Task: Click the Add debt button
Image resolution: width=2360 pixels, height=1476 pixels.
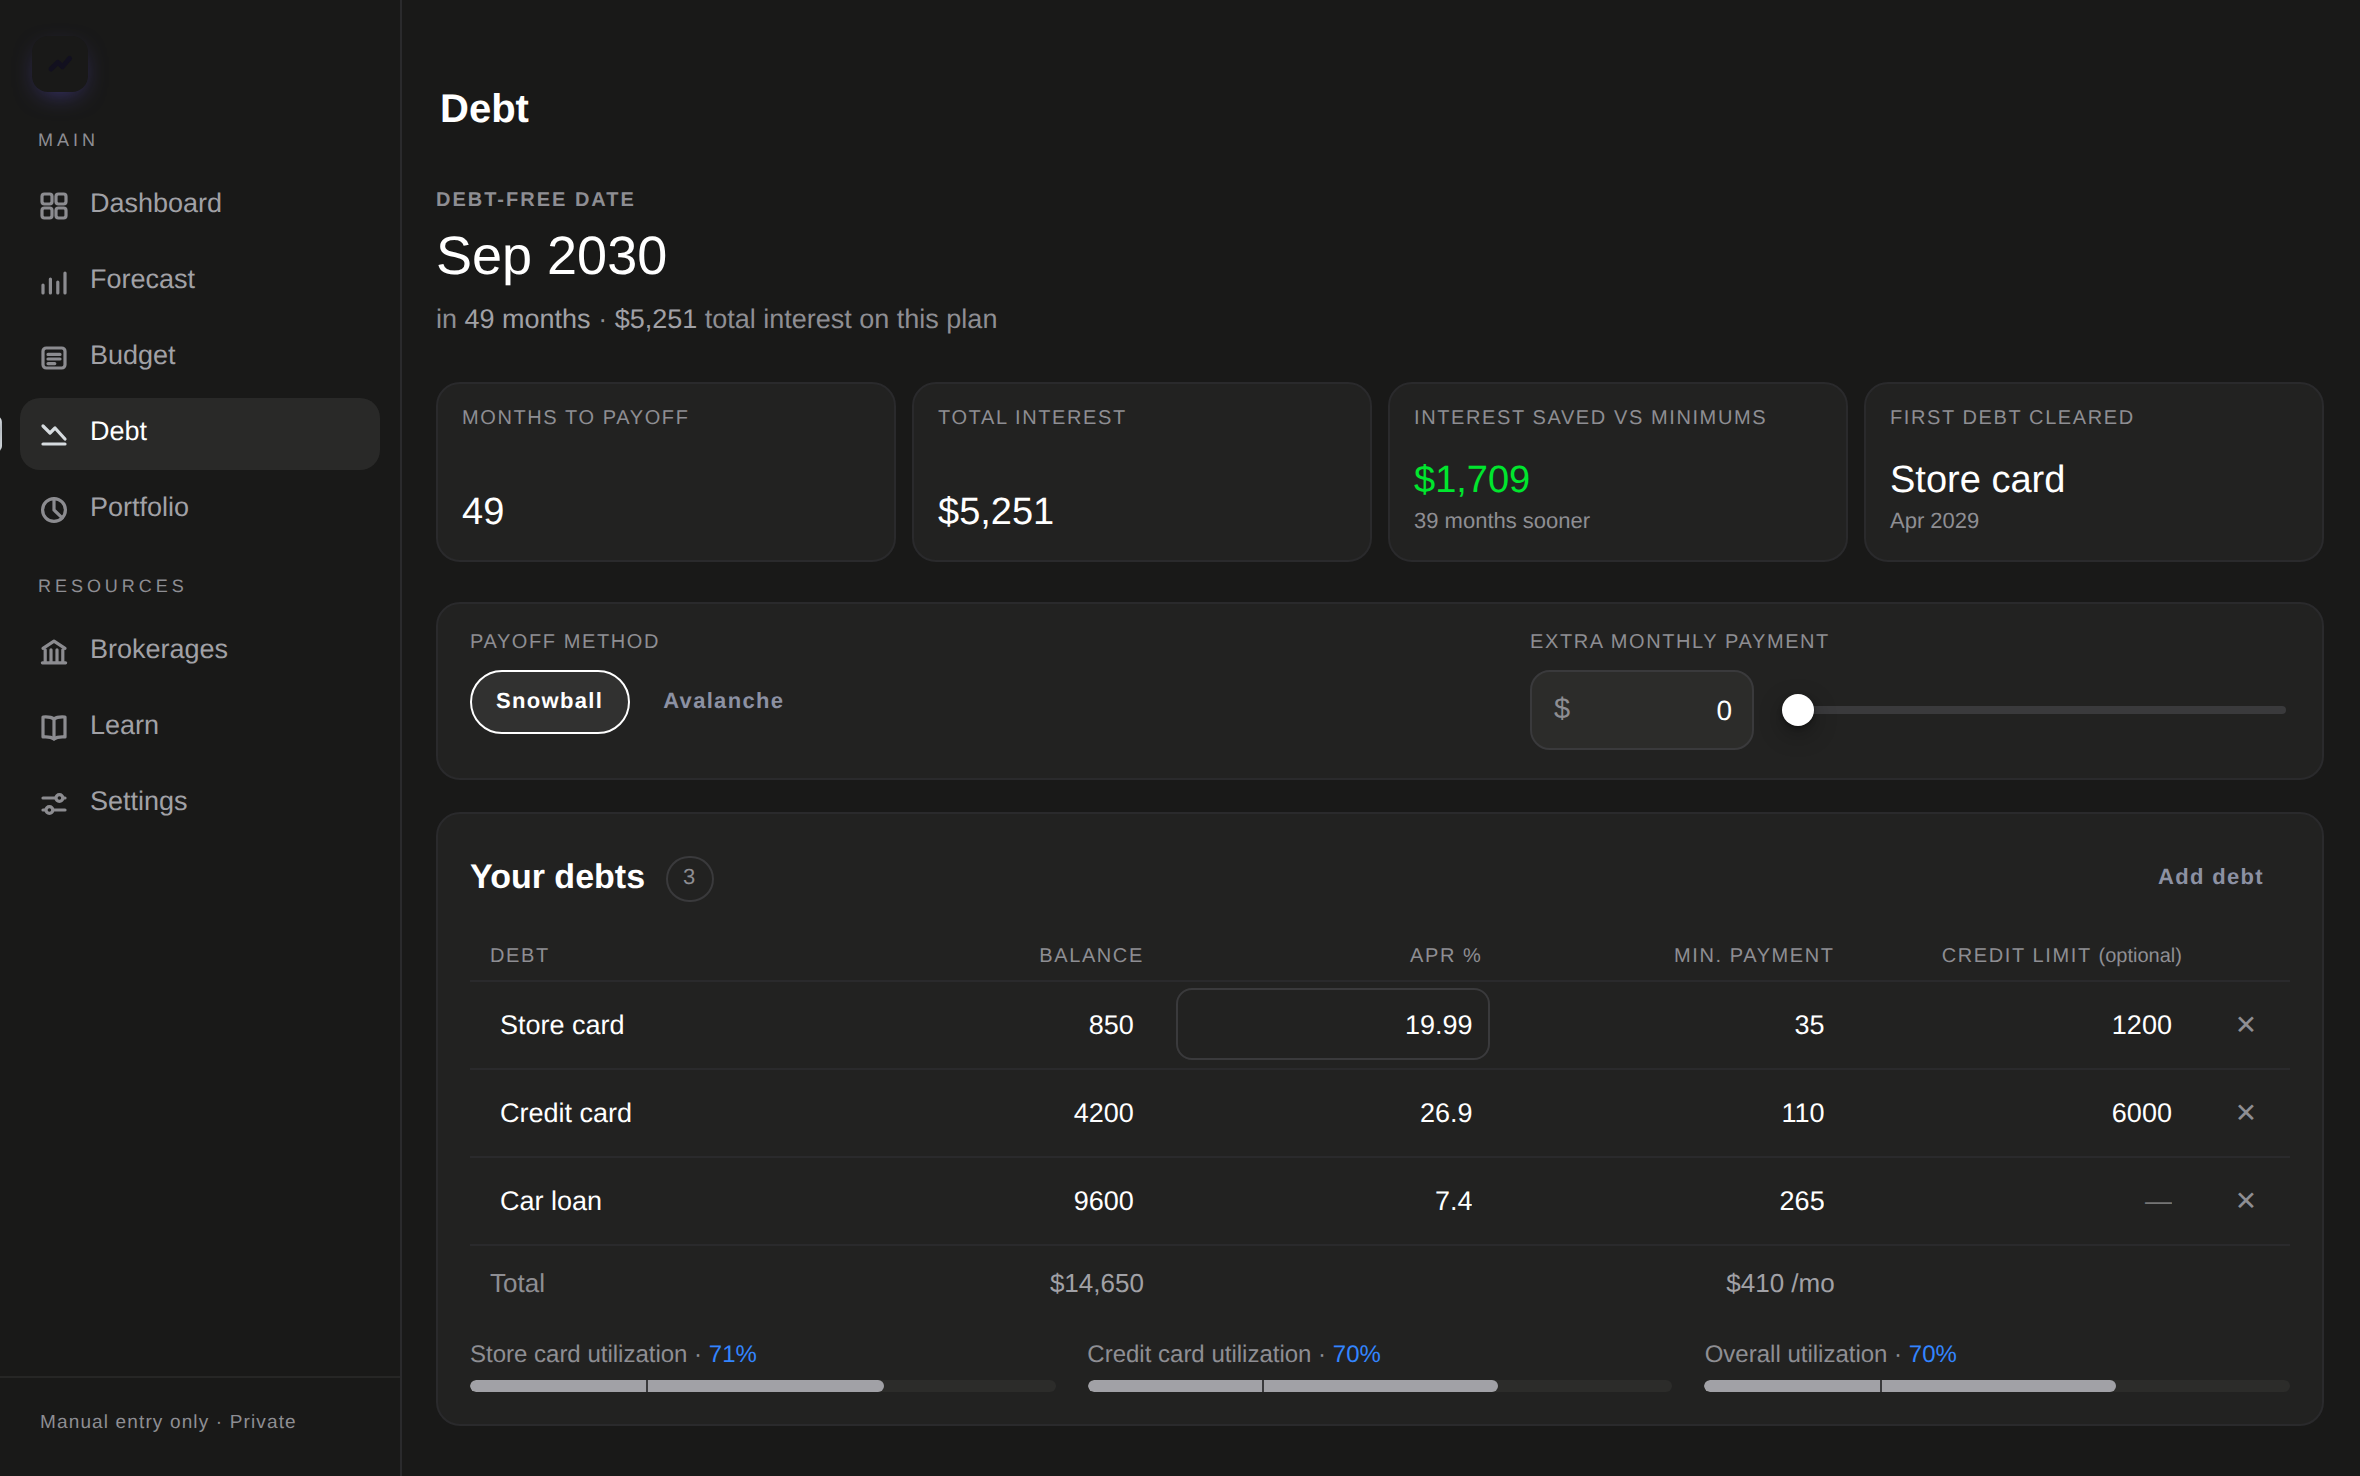Action: pos(2210,877)
